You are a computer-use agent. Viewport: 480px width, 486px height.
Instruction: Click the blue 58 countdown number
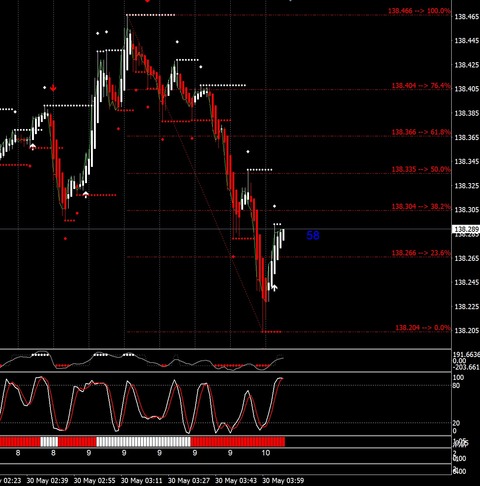click(313, 236)
